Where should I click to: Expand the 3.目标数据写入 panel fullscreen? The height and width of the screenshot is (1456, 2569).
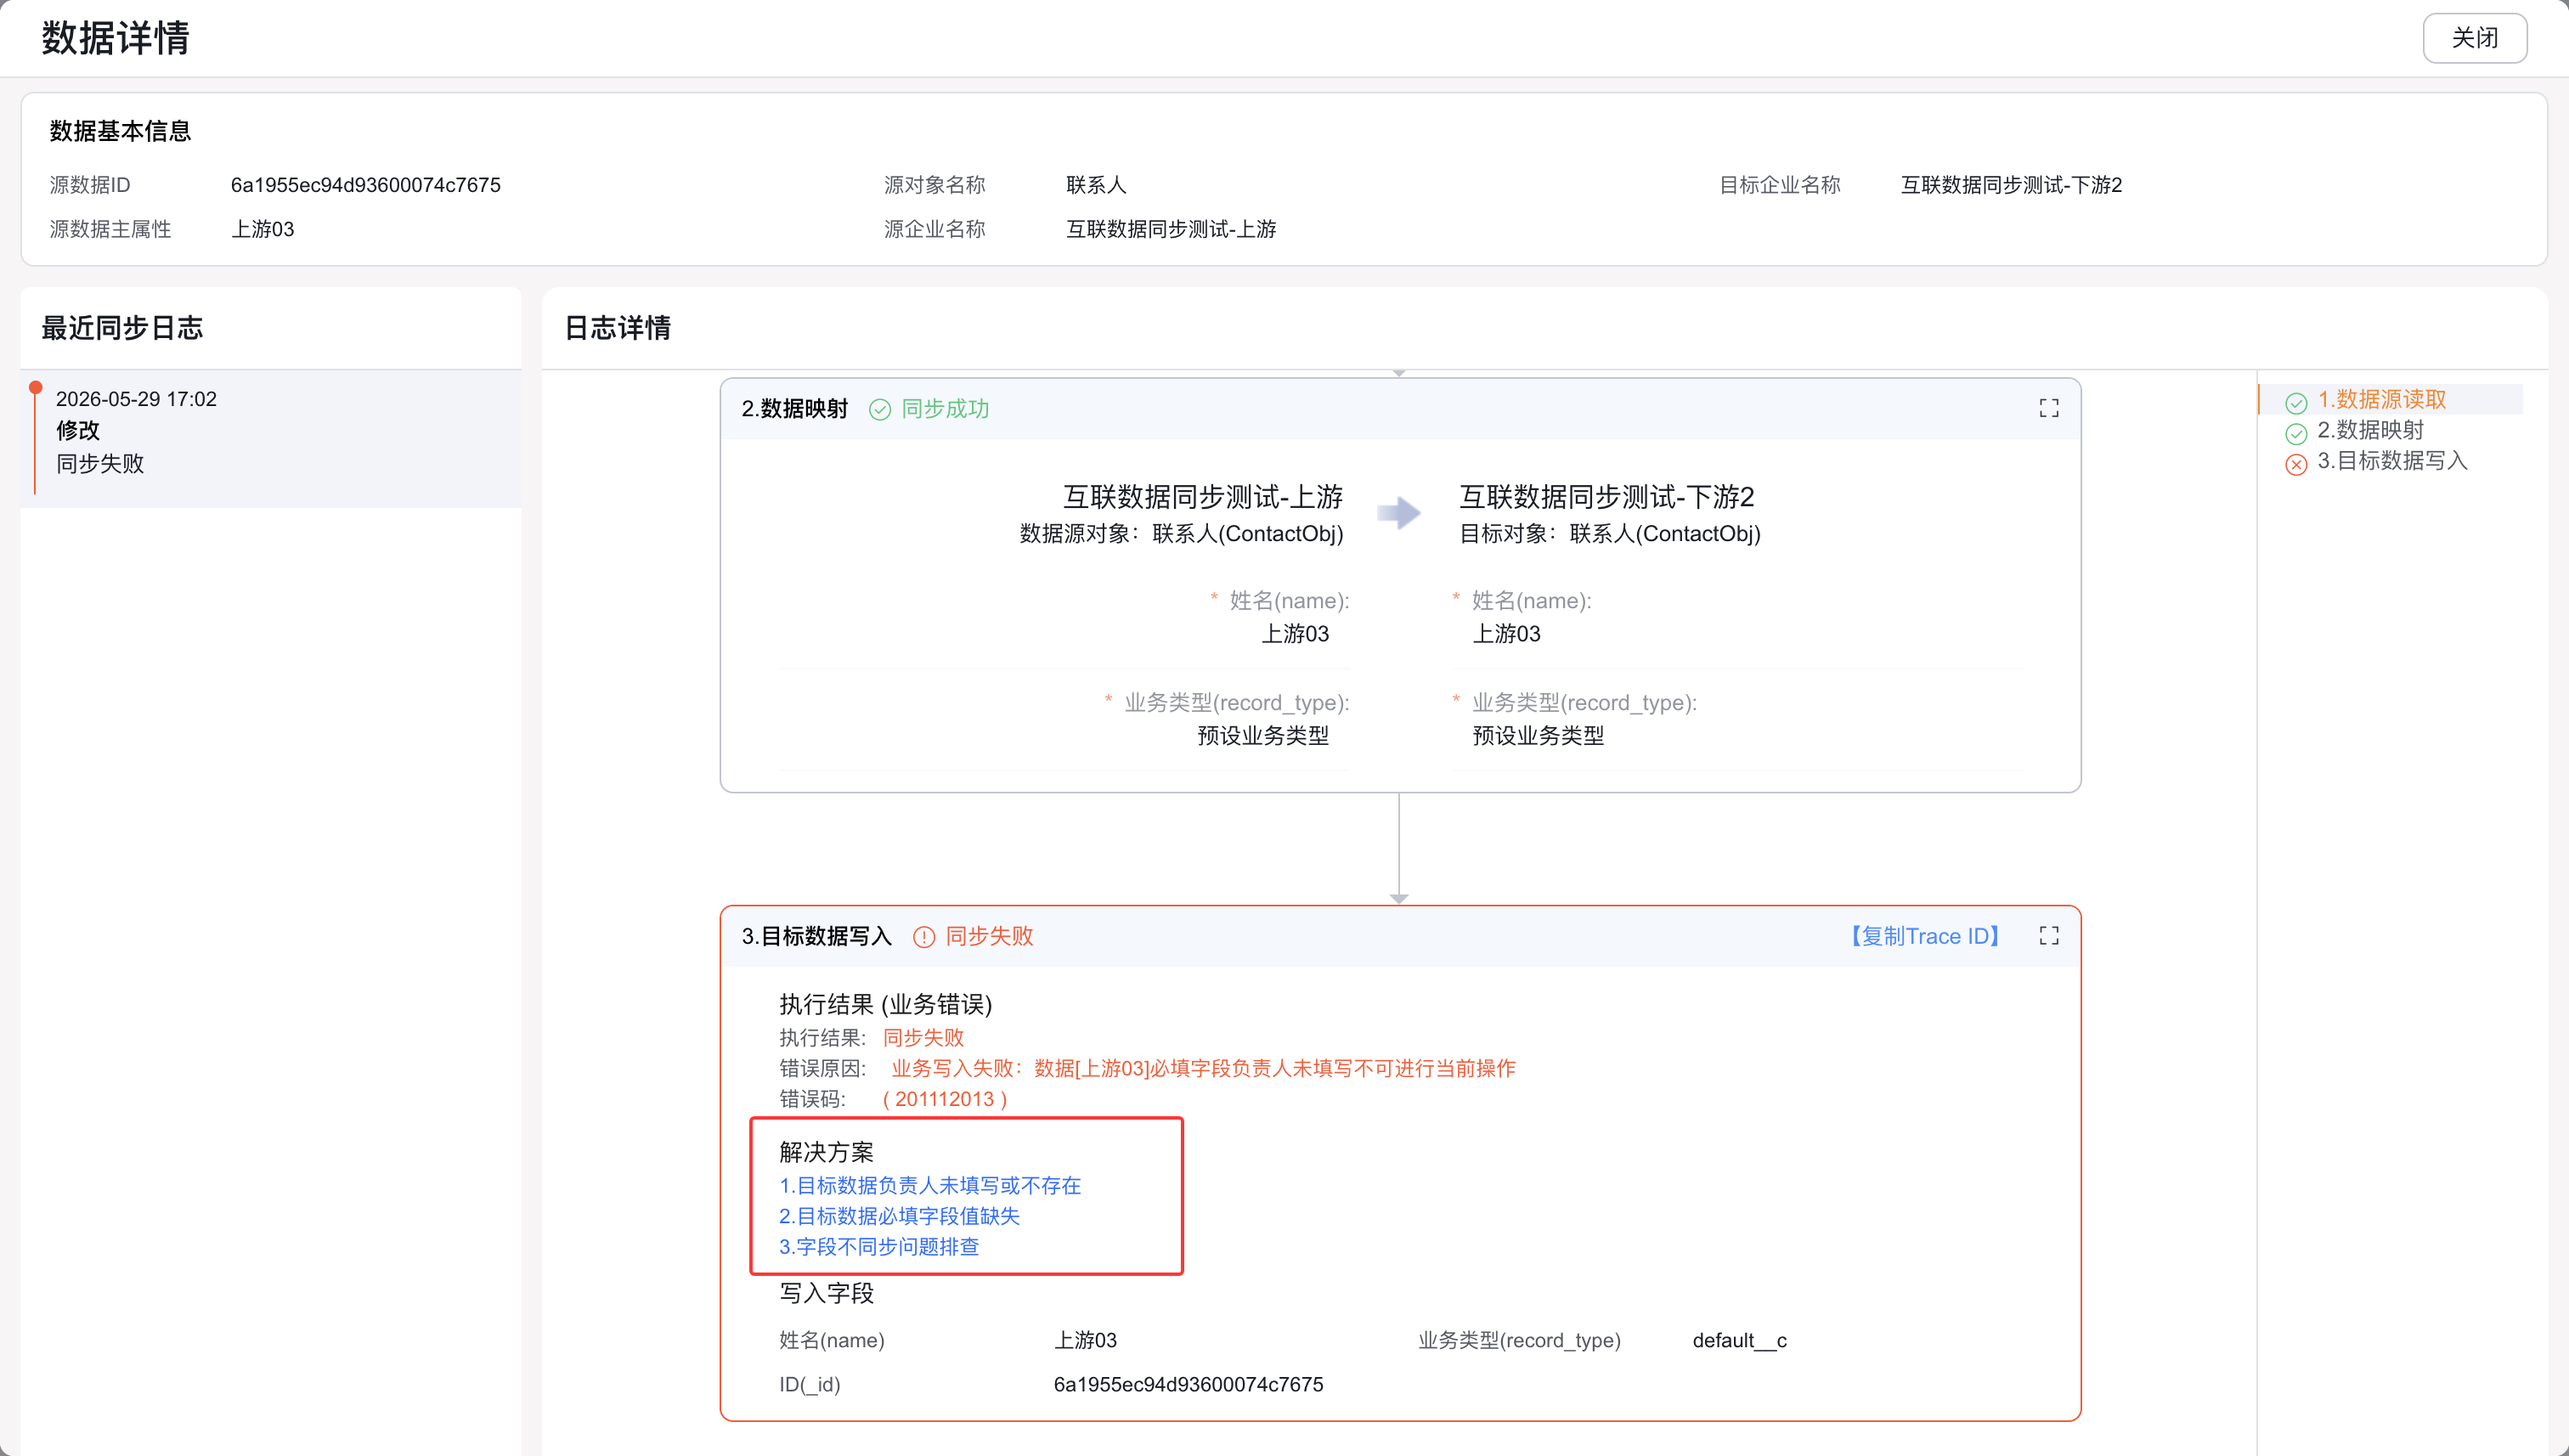point(2048,935)
